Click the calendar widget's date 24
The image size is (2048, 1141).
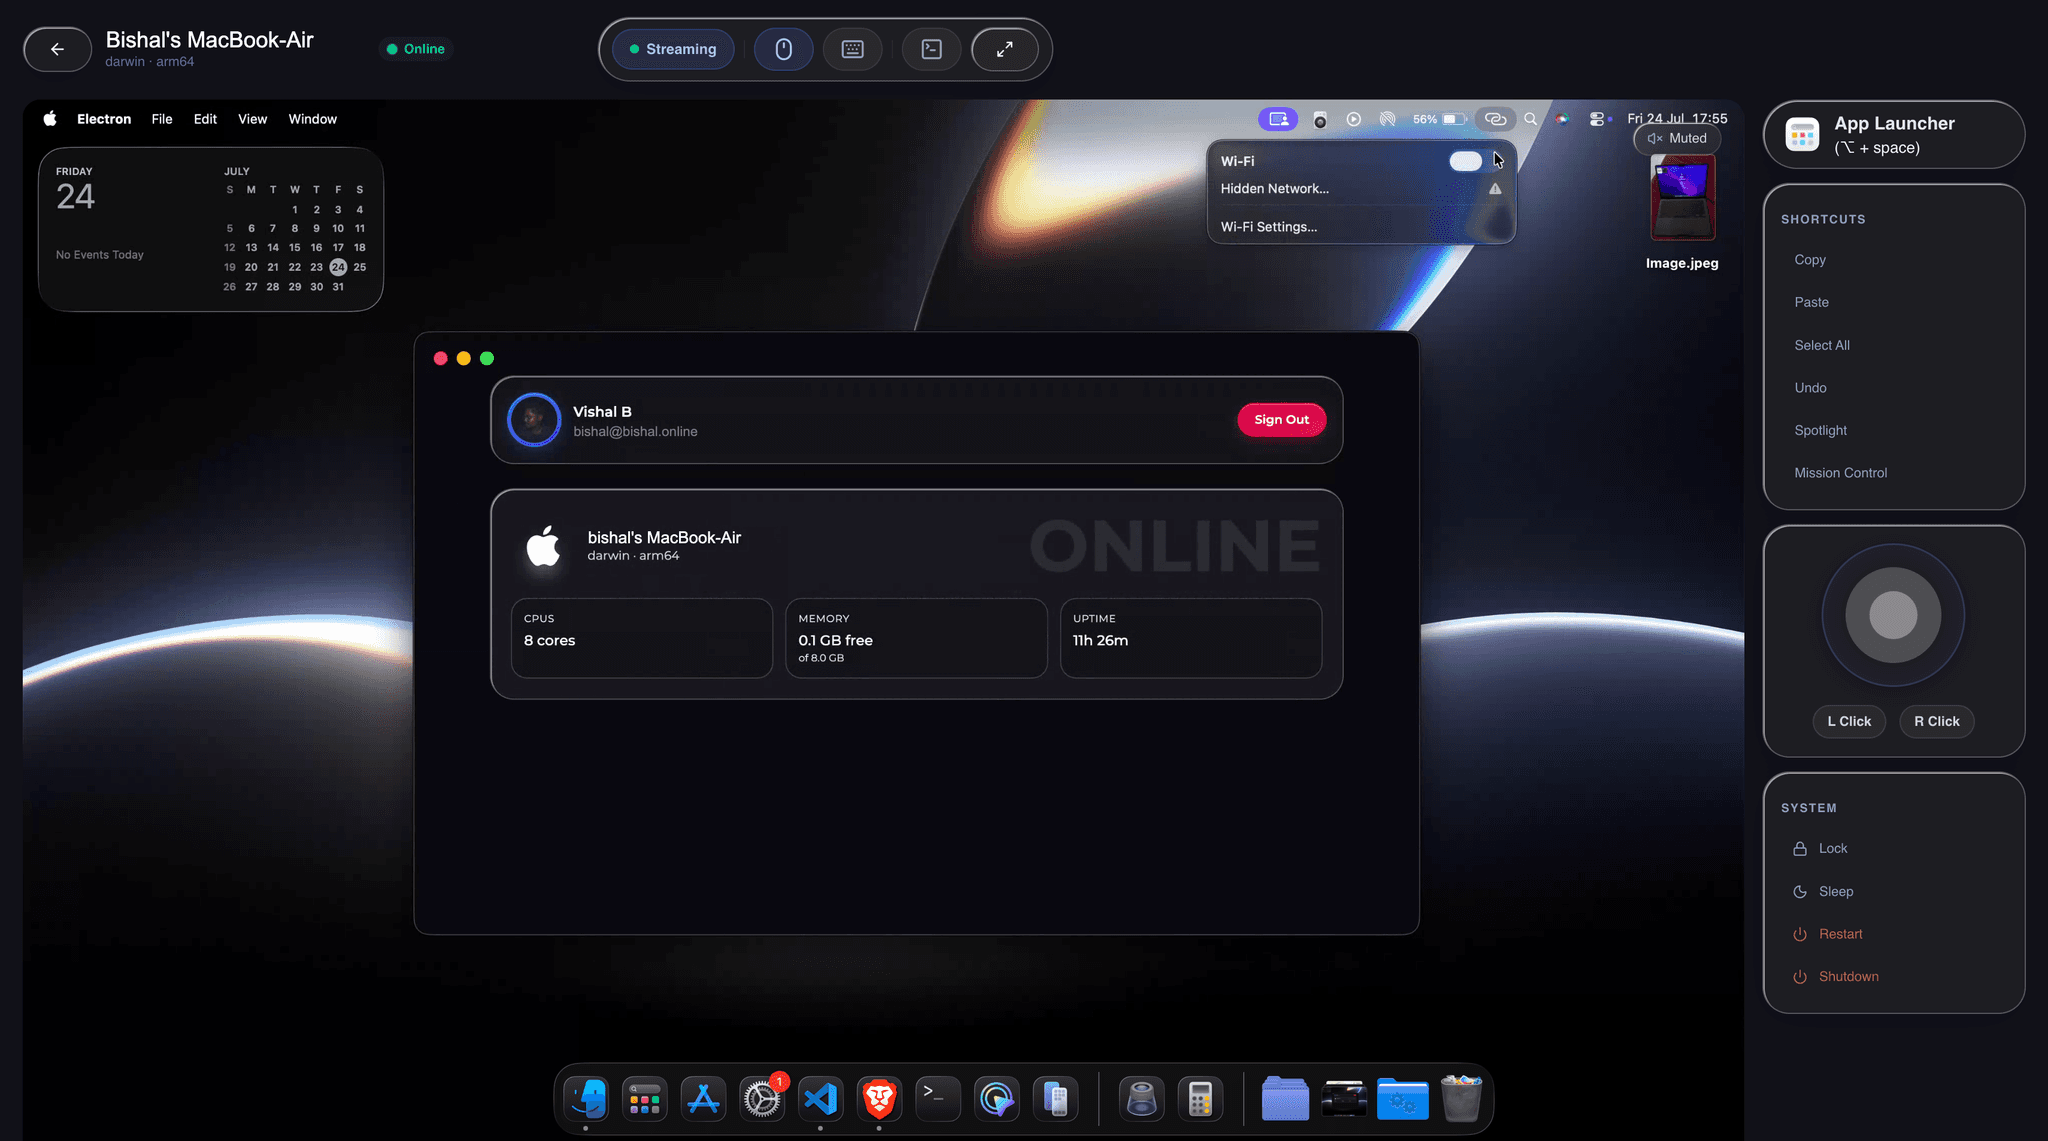(x=338, y=267)
